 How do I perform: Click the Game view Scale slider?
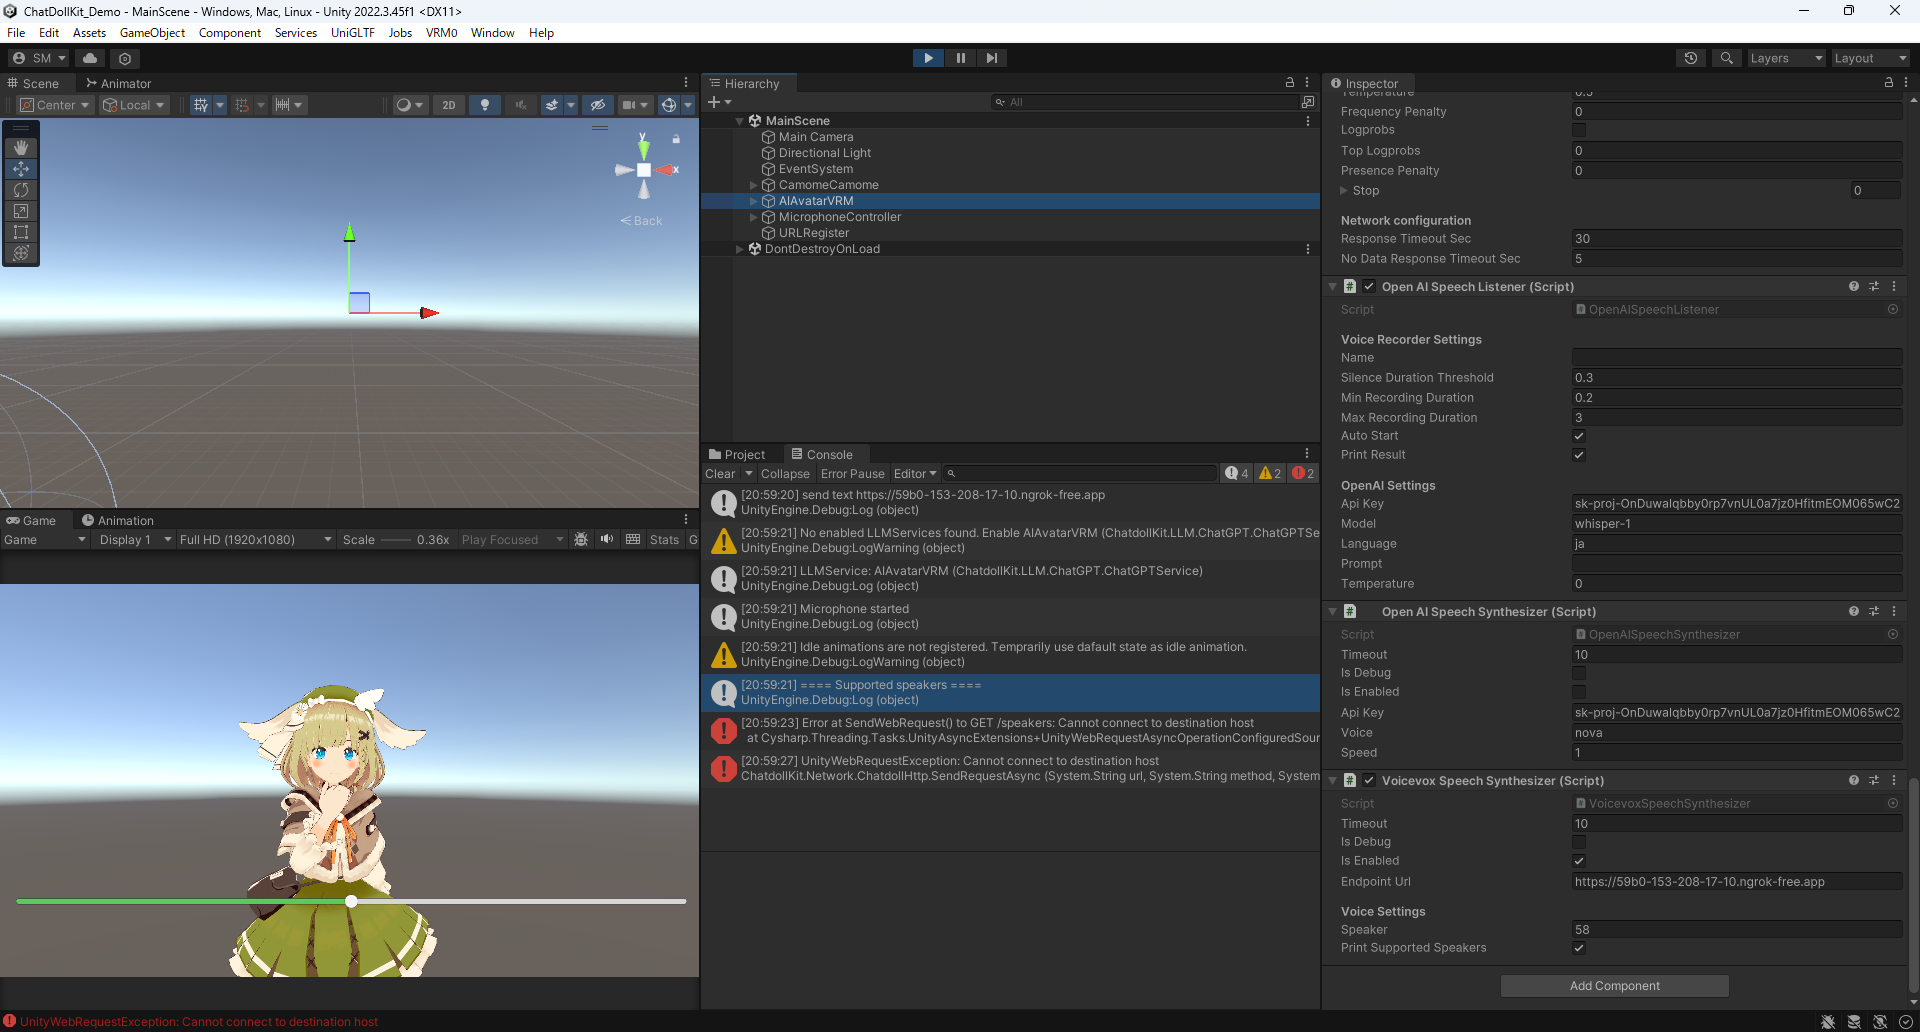[396, 540]
